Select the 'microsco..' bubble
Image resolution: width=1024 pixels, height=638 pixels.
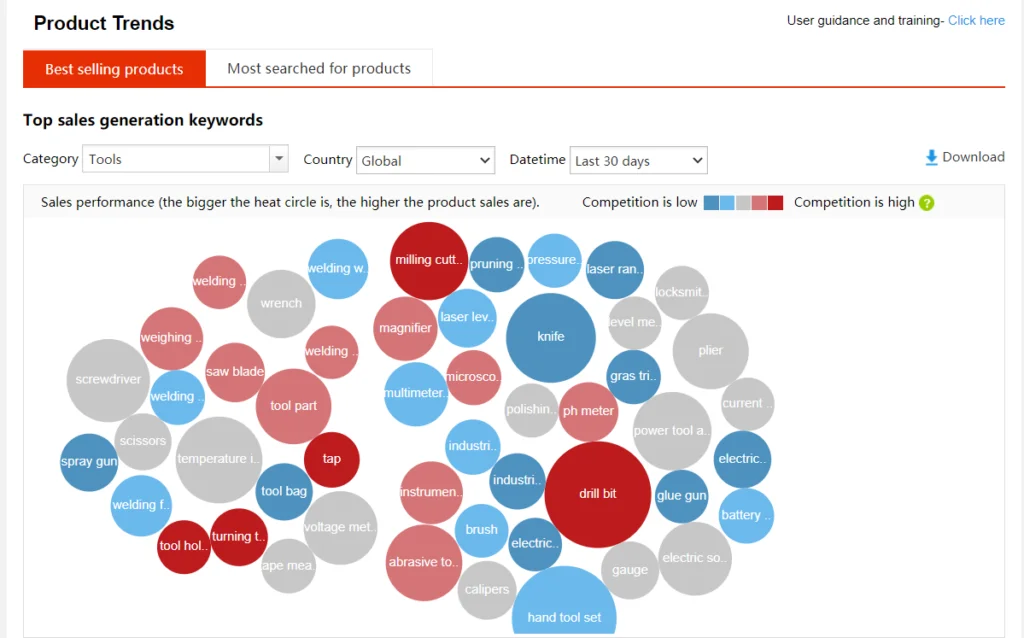[473, 377]
